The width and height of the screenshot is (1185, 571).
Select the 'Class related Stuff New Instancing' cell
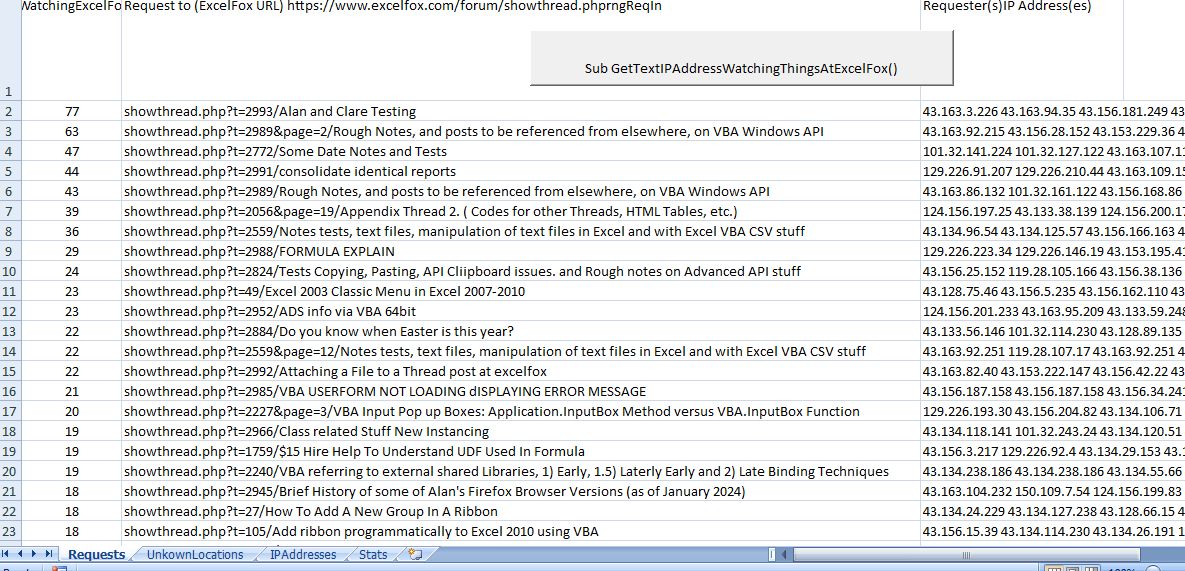(x=521, y=431)
